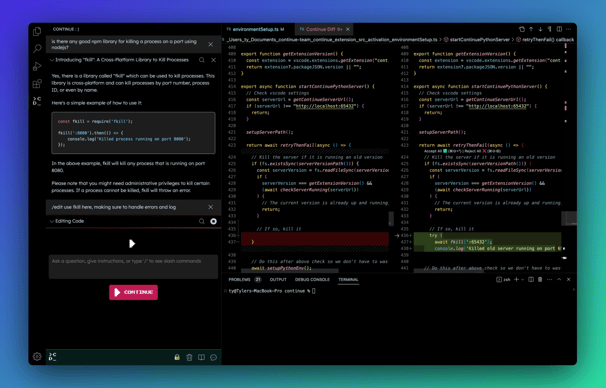Click in the terminal prompt line
This screenshot has height=388, width=606.
[272, 291]
